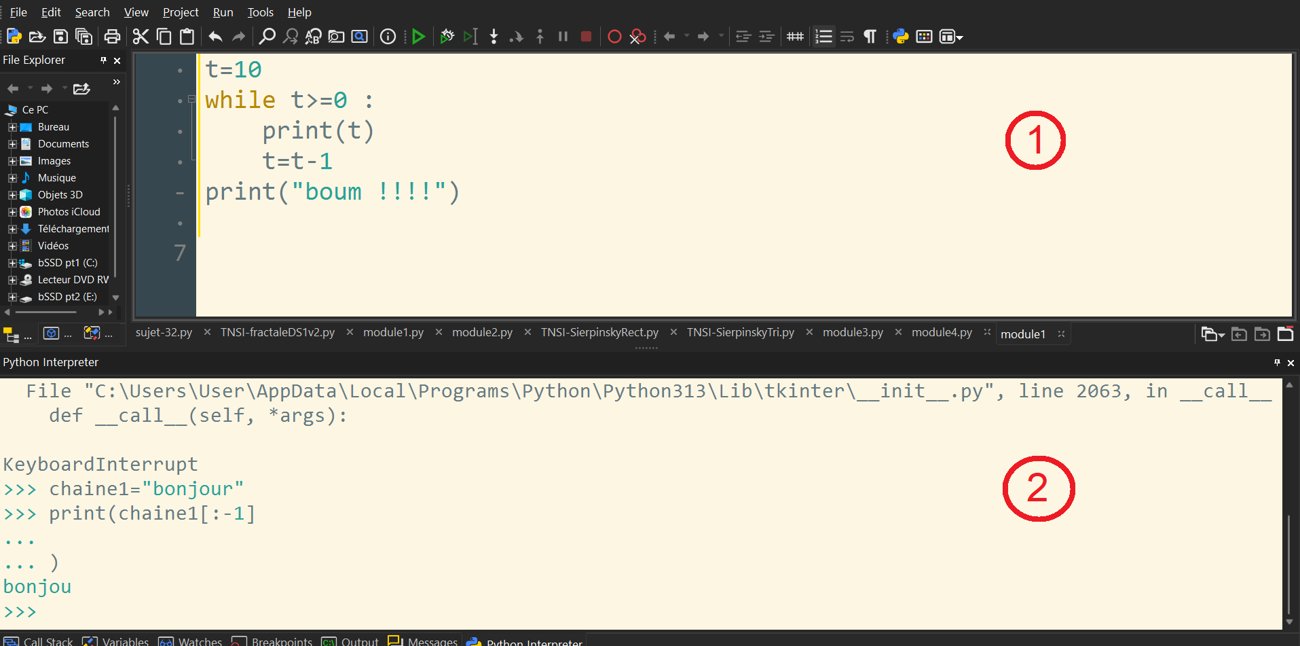
Task: Click the info circle icon
Action: (x=388, y=36)
